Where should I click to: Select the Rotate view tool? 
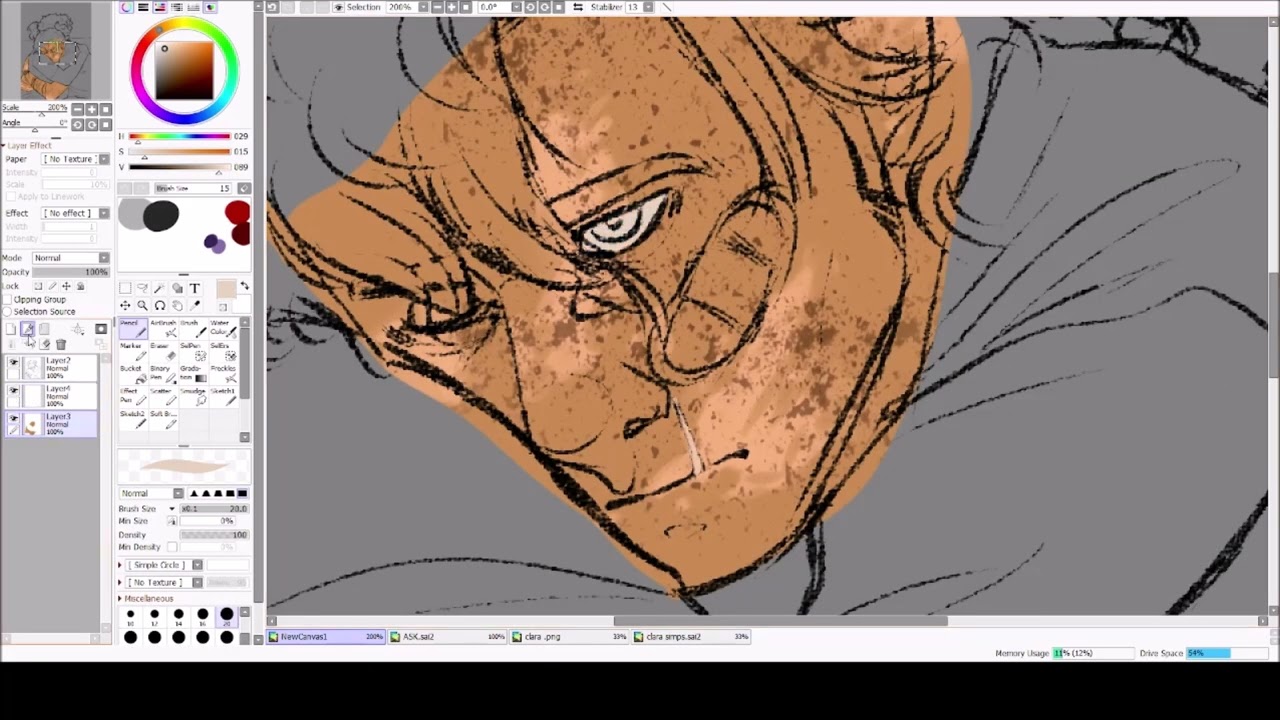(x=160, y=306)
